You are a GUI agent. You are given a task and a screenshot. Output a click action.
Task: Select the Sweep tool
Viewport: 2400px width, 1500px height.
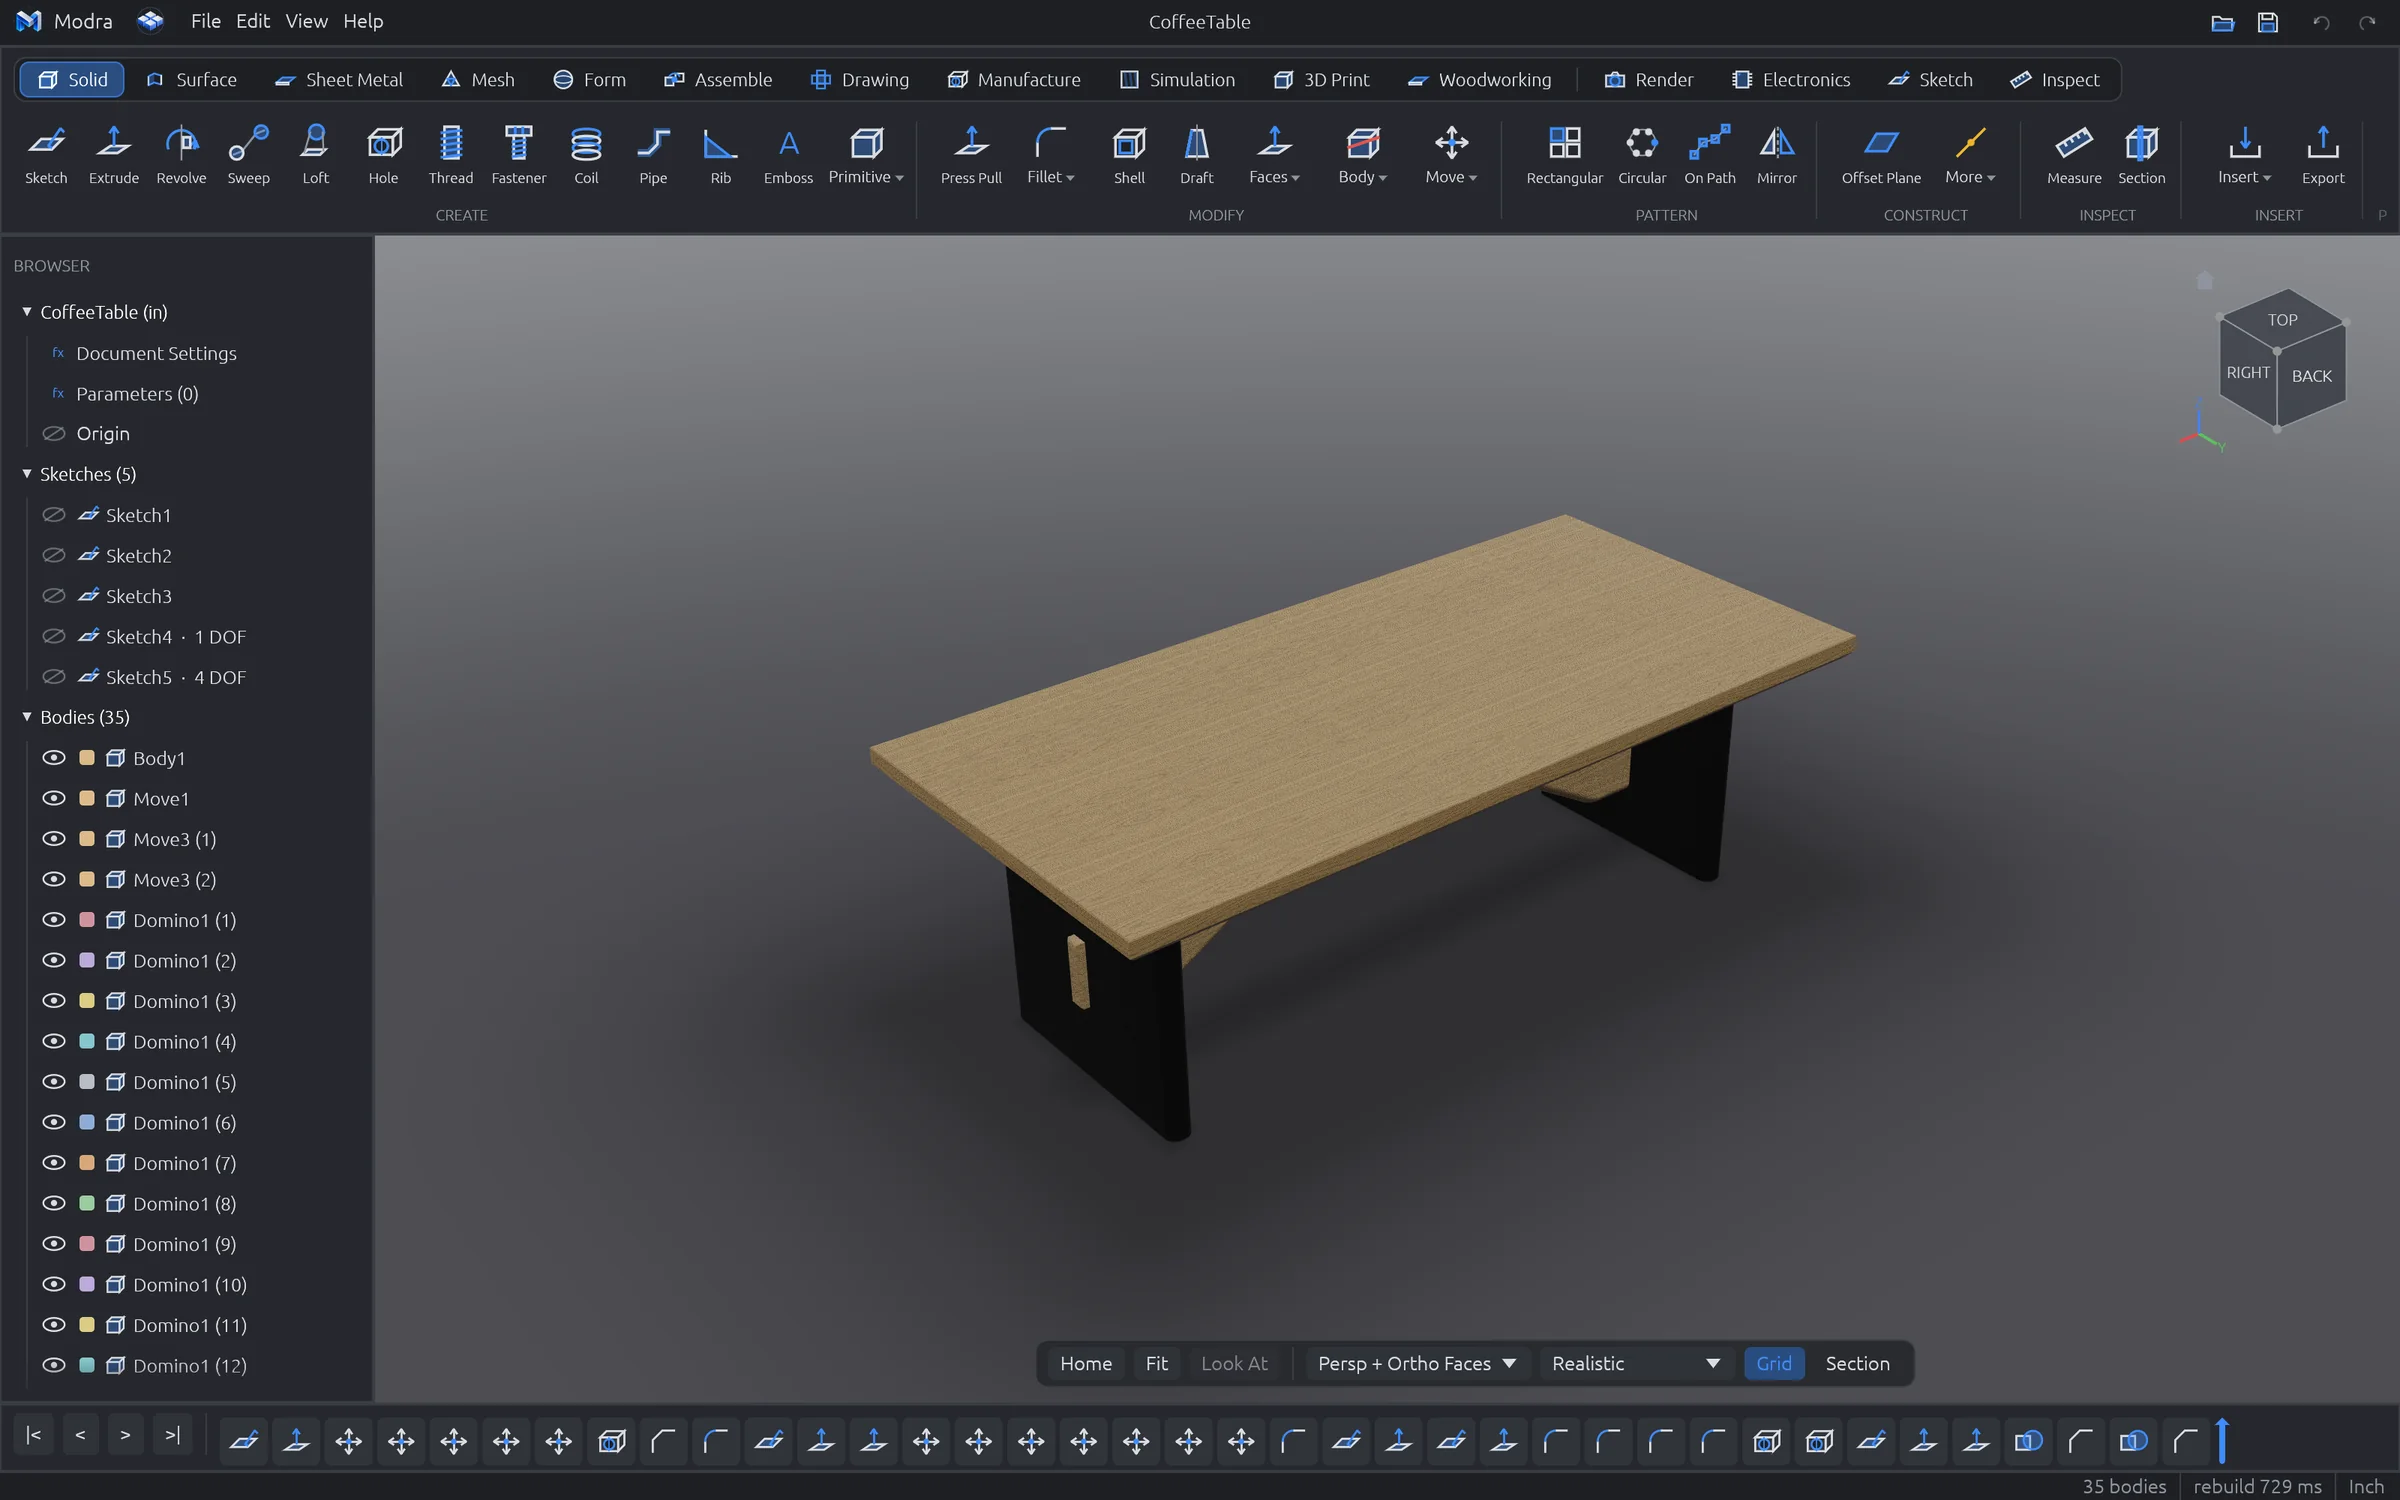[248, 155]
